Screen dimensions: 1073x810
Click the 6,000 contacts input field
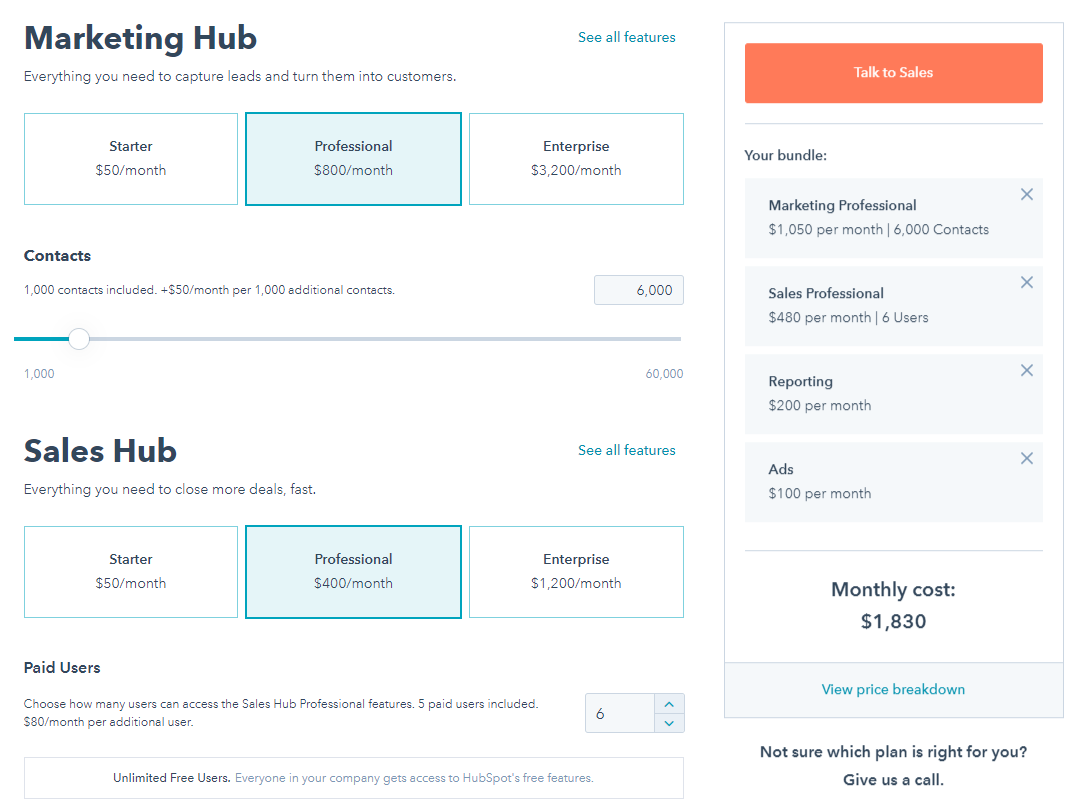638,289
